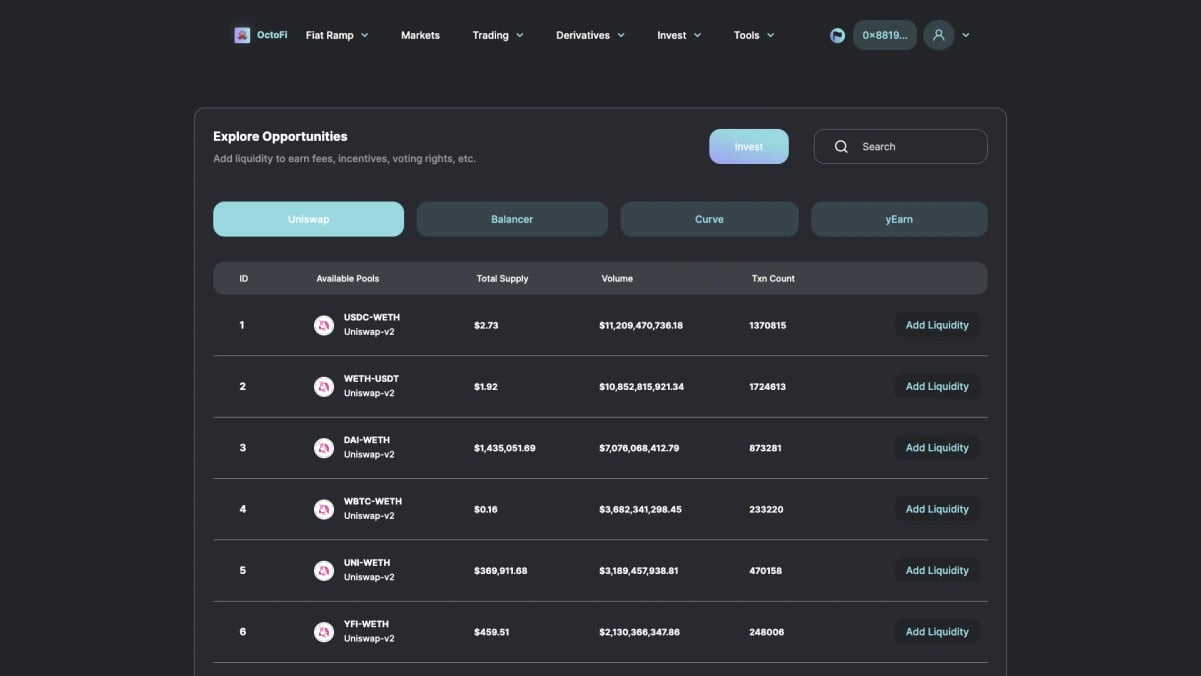Add Liquidity to the UNI-WETH pool

(937, 570)
